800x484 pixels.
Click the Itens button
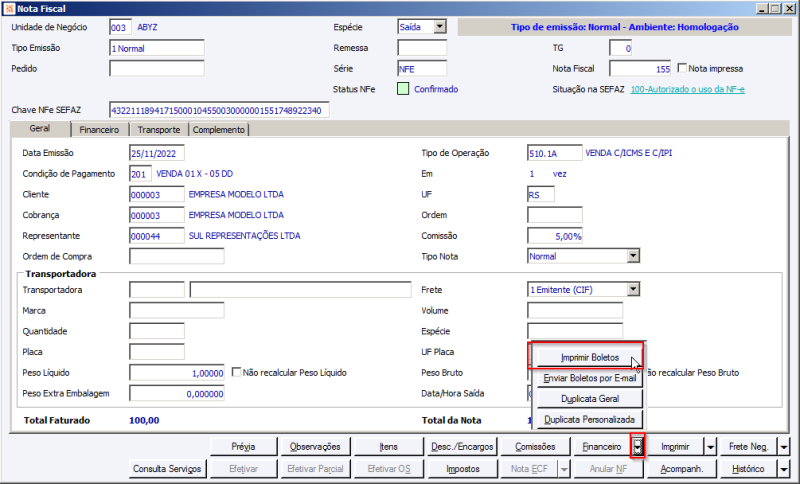(388, 447)
